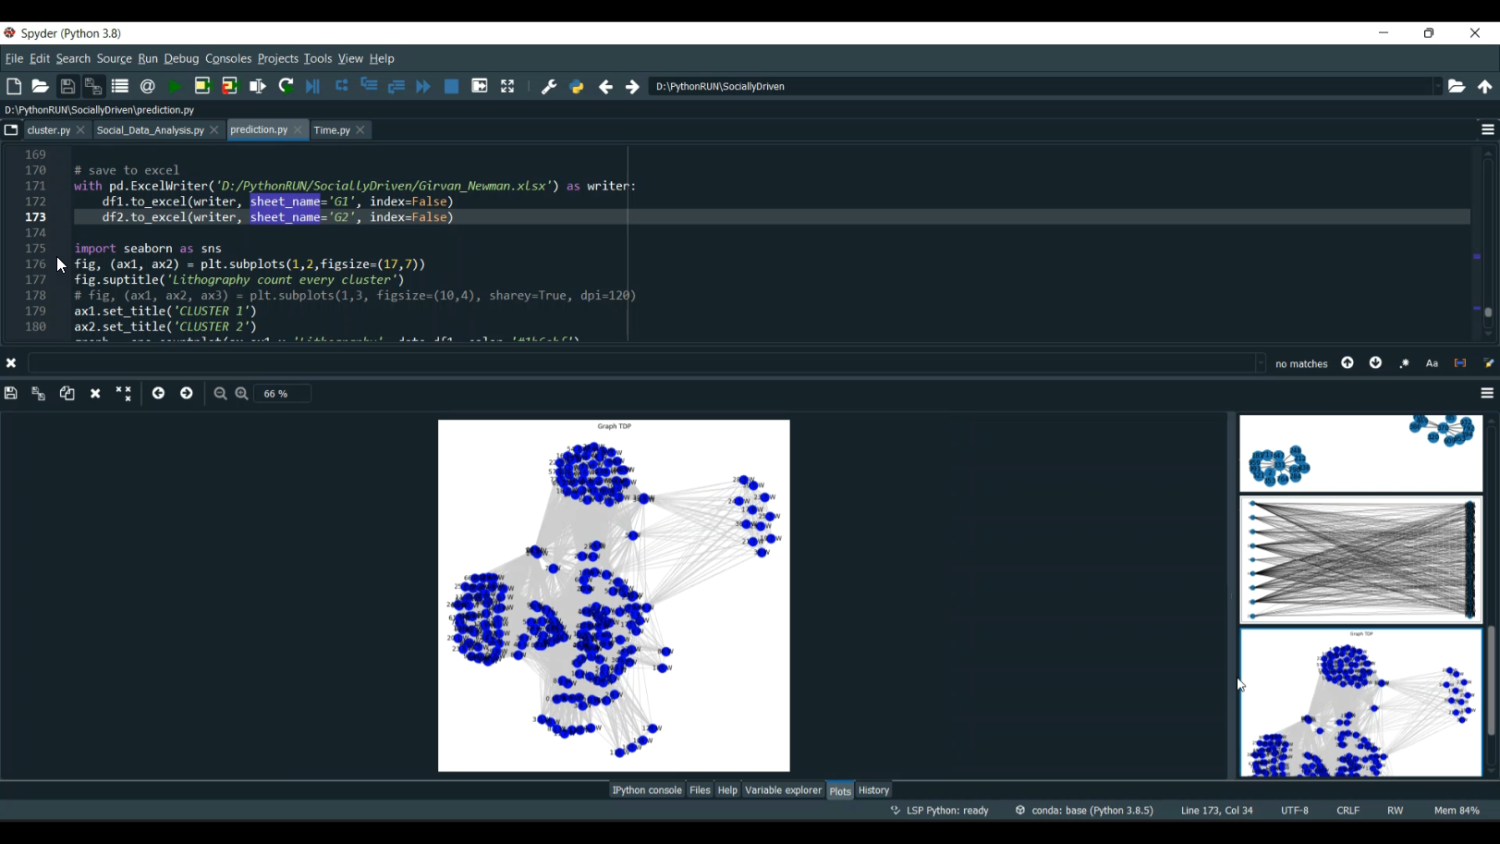Open the preferences wrench icon
The image size is (1500, 844).
(549, 87)
